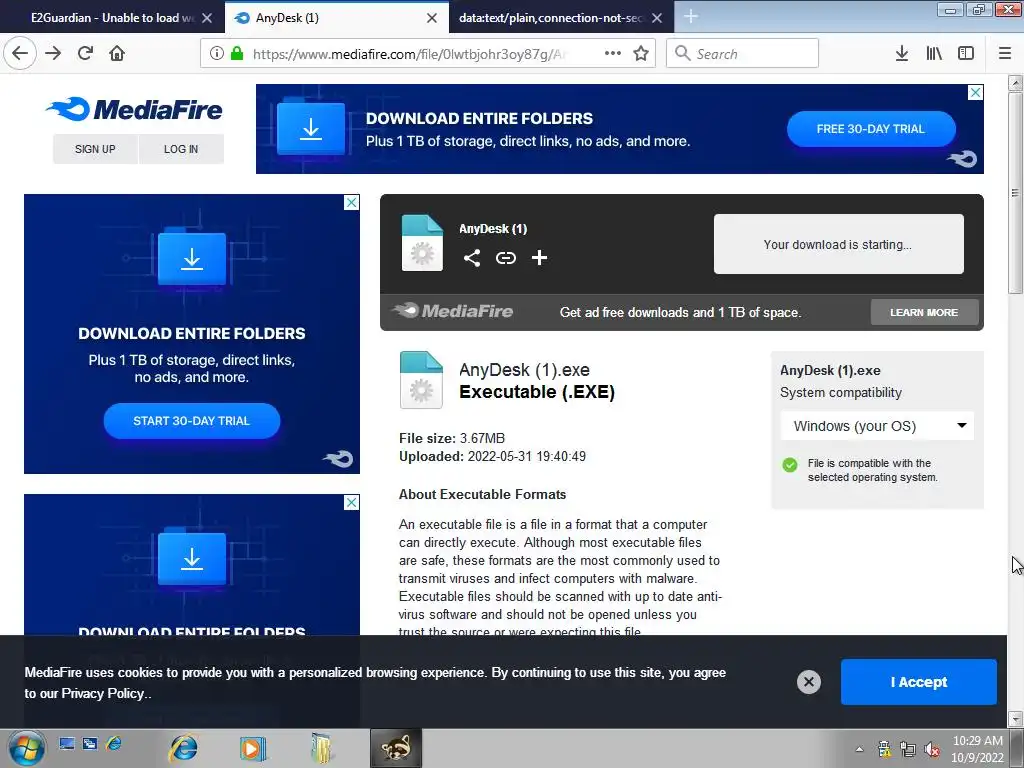This screenshot has width=1024, height=768.
Task: Open the Firefox library icon
Action: pyautogui.click(x=934, y=54)
